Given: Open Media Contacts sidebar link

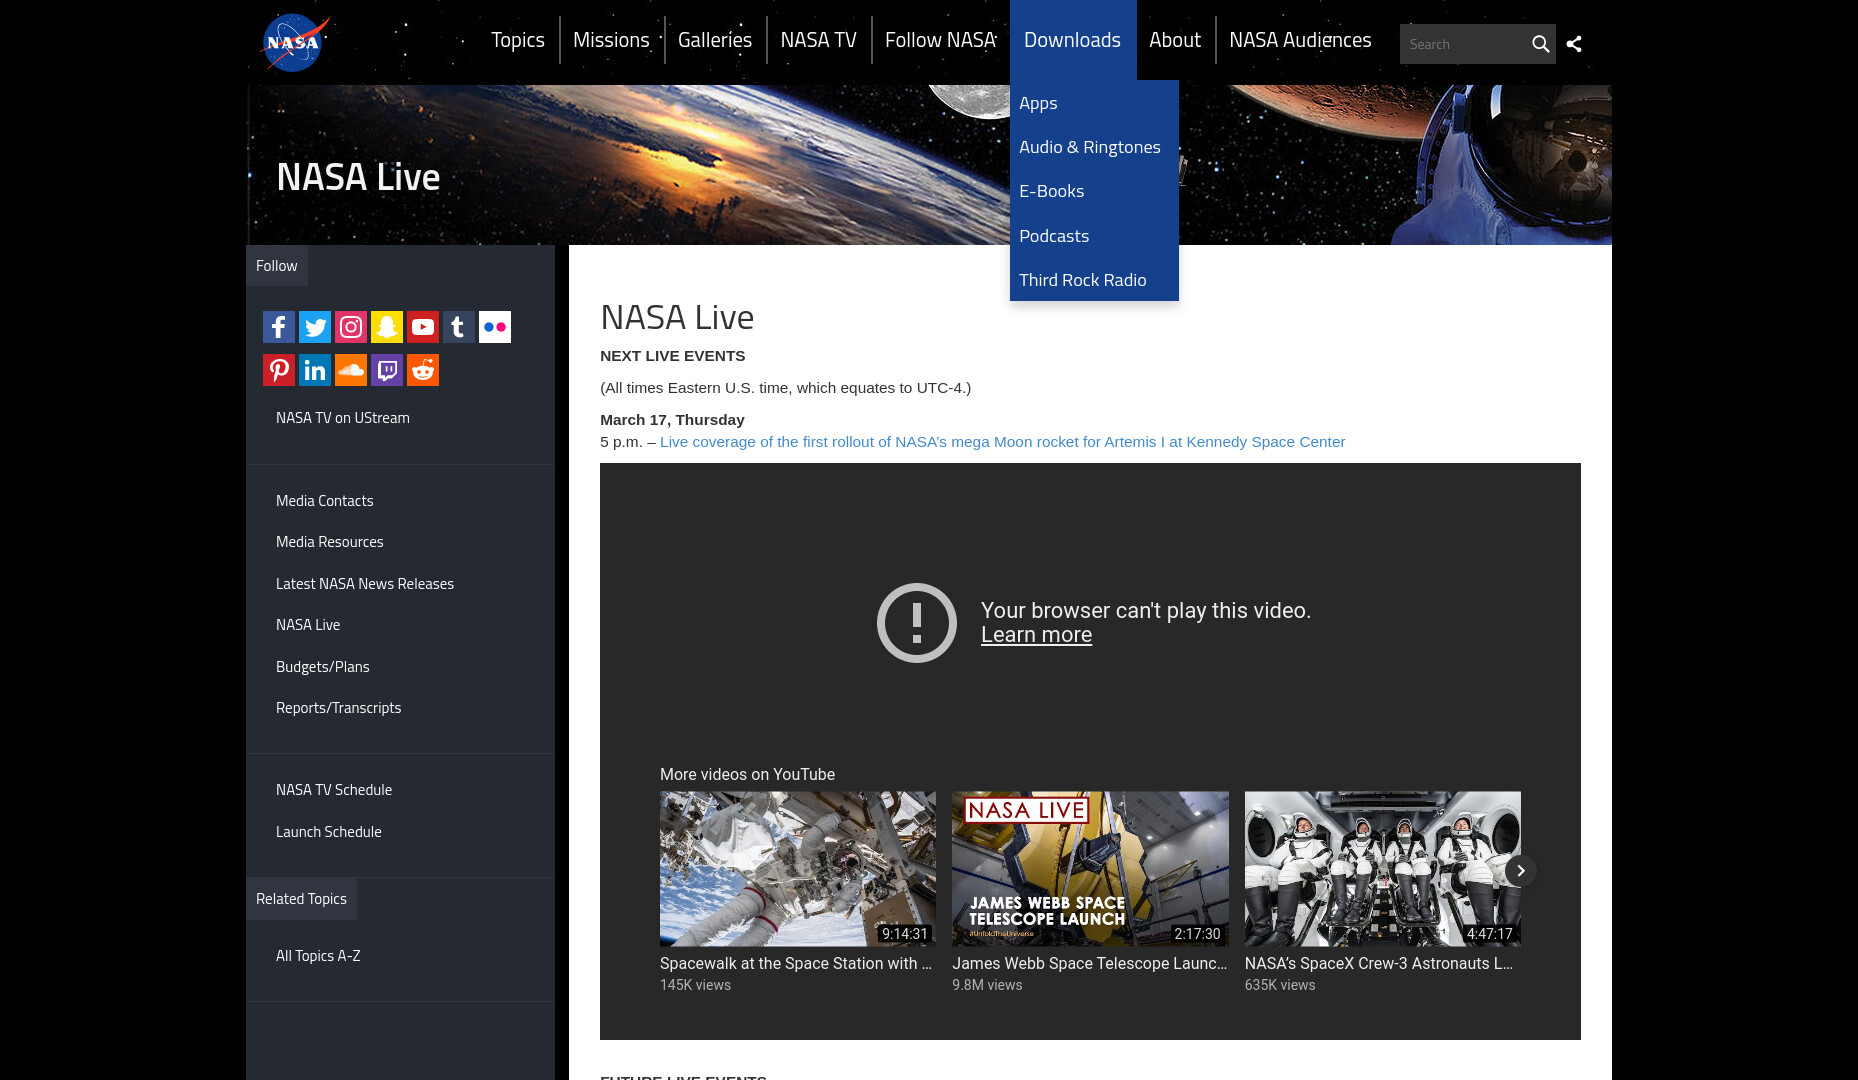Looking at the screenshot, I should click(x=325, y=501).
